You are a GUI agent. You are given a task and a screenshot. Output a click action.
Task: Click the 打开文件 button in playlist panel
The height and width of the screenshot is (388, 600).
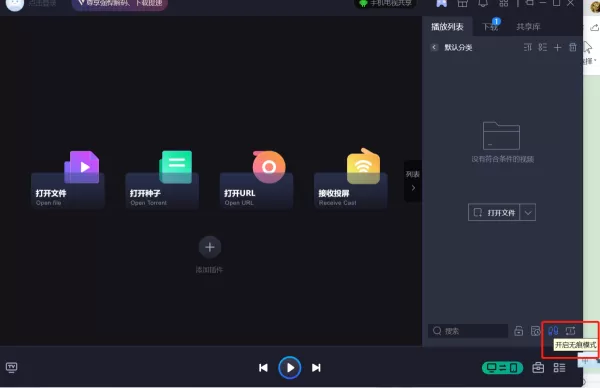(x=494, y=212)
